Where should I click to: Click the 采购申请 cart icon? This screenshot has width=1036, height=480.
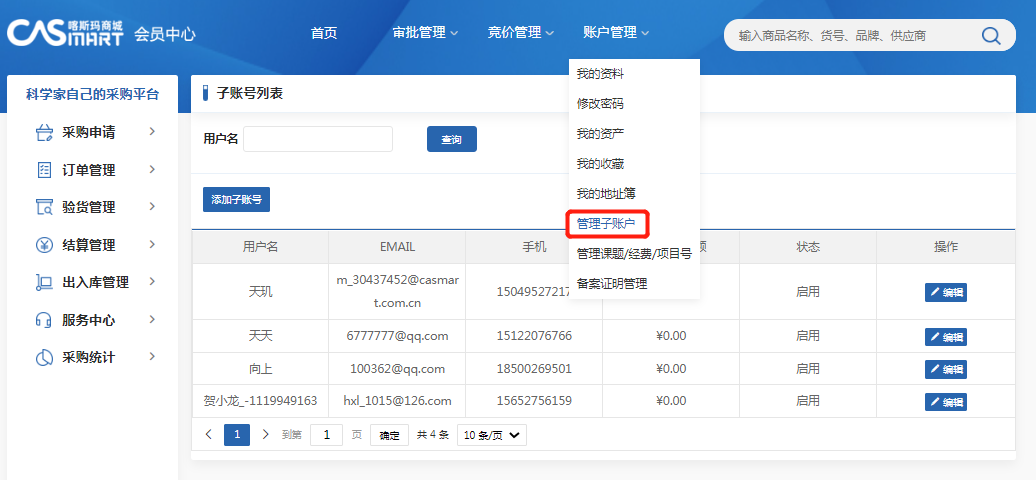click(44, 132)
